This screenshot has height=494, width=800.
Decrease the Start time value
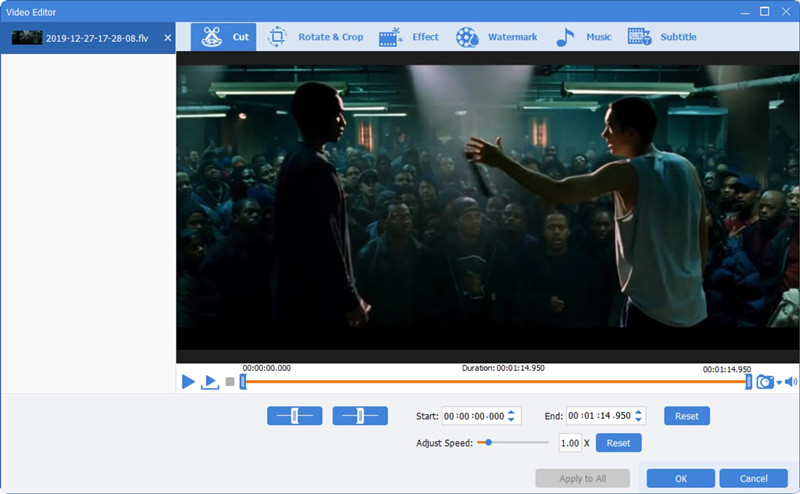click(x=512, y=420)
